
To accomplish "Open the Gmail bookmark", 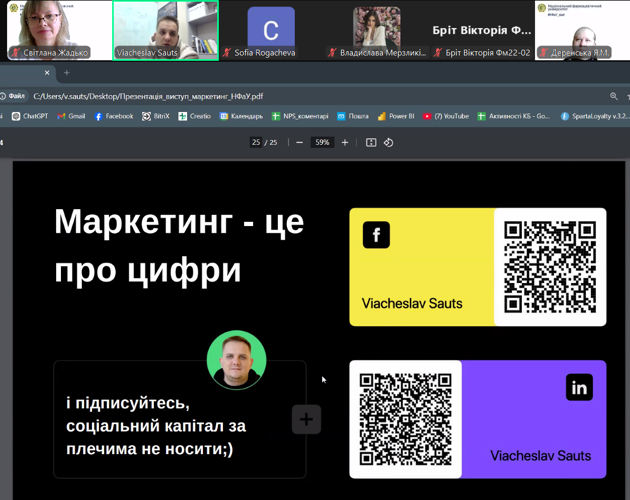I will 71,116.
